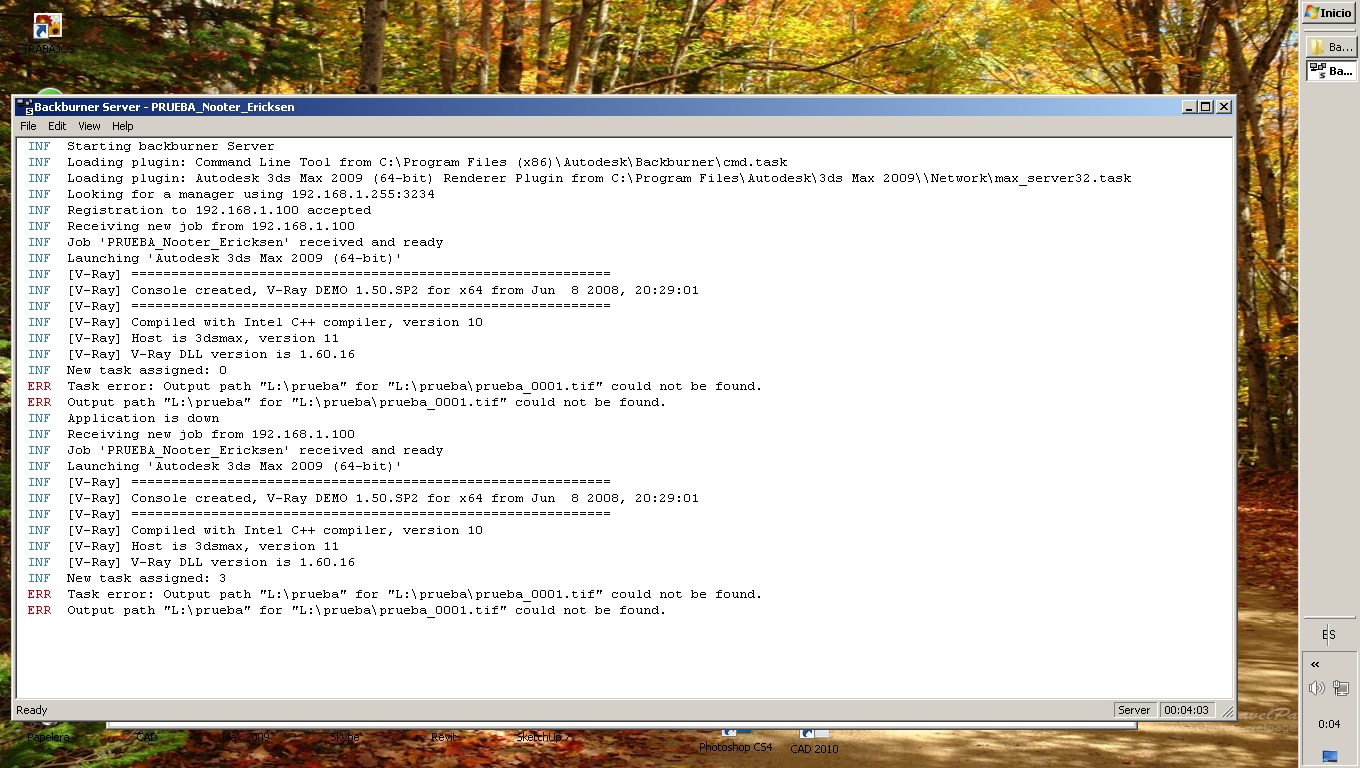This screenshot has width=1360, height=768.
Task: Click the "Loading plugin: Command Line Tool" log line
Action: click(427, 162)
